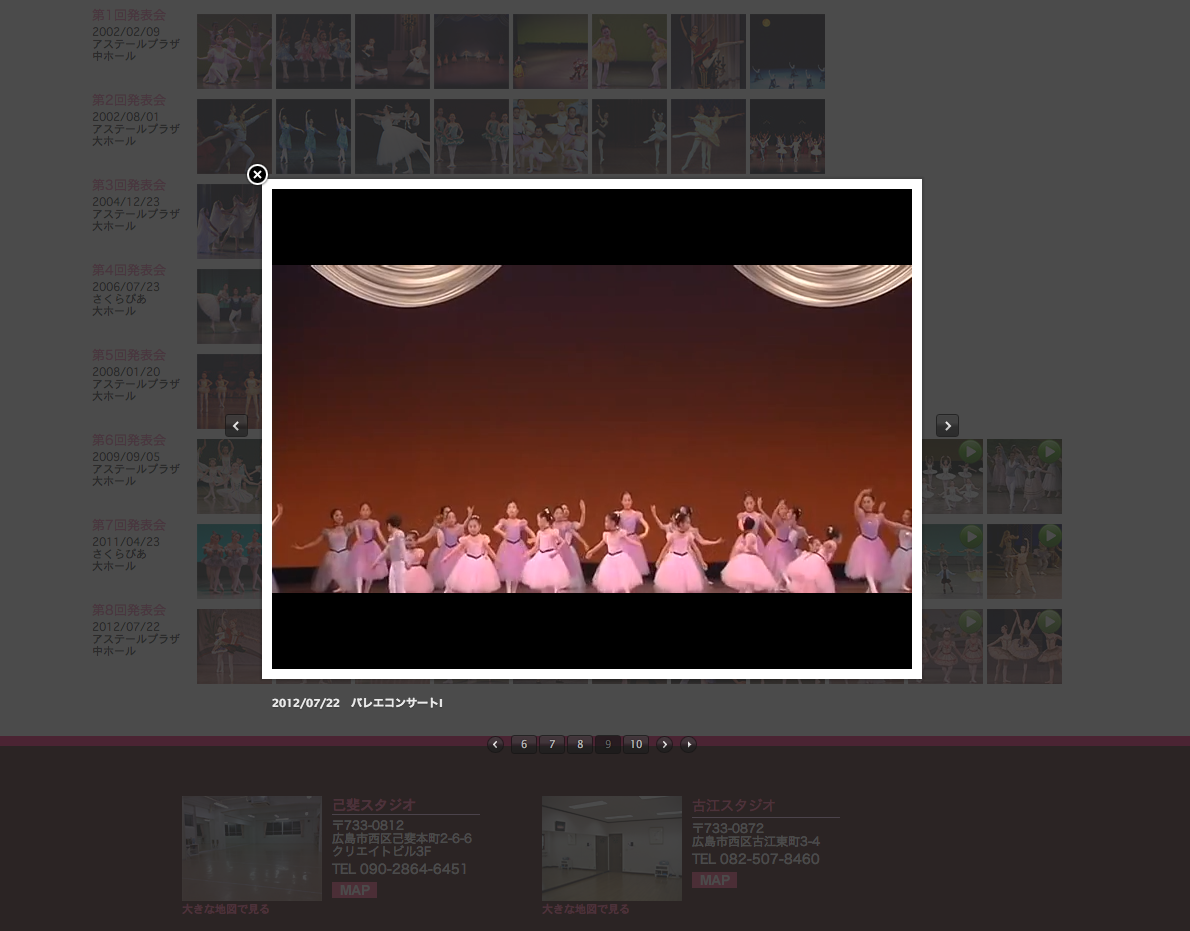Go to next item with right lightbox arrow

947,426
